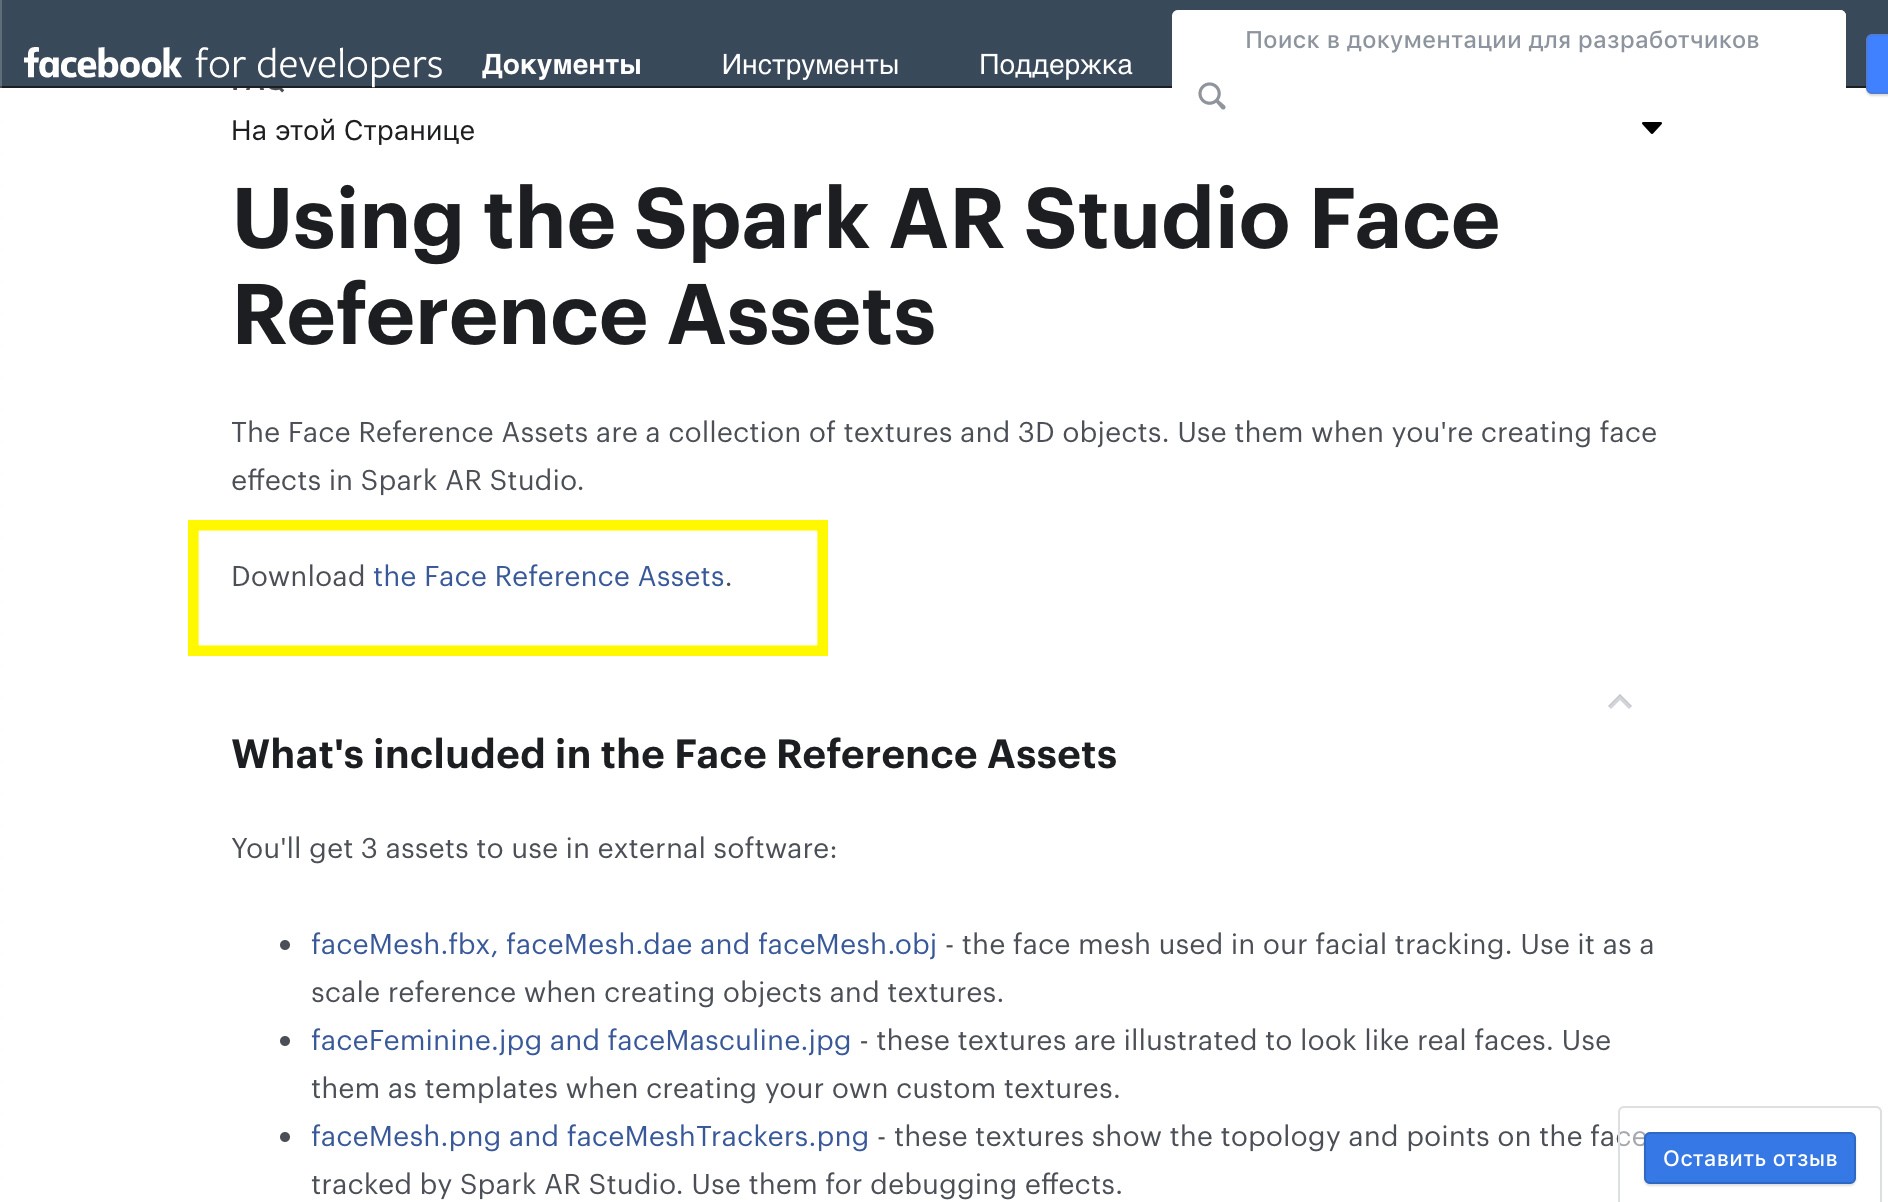Open the Документы menu
This screenshot has width=1888, height=1202.
pos(561,65)
